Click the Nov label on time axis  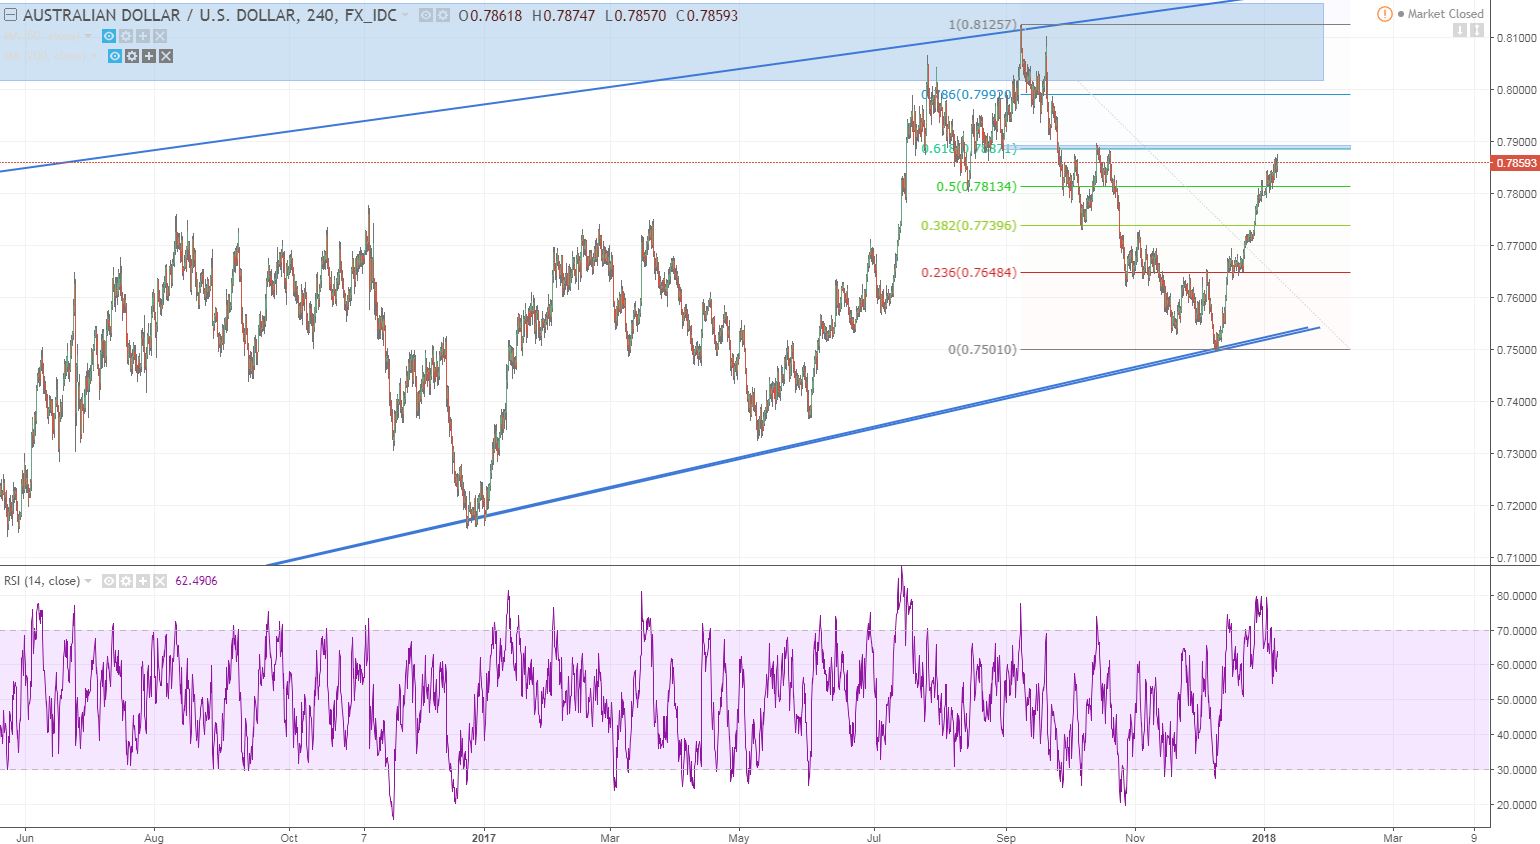[x=1134, y=838]
